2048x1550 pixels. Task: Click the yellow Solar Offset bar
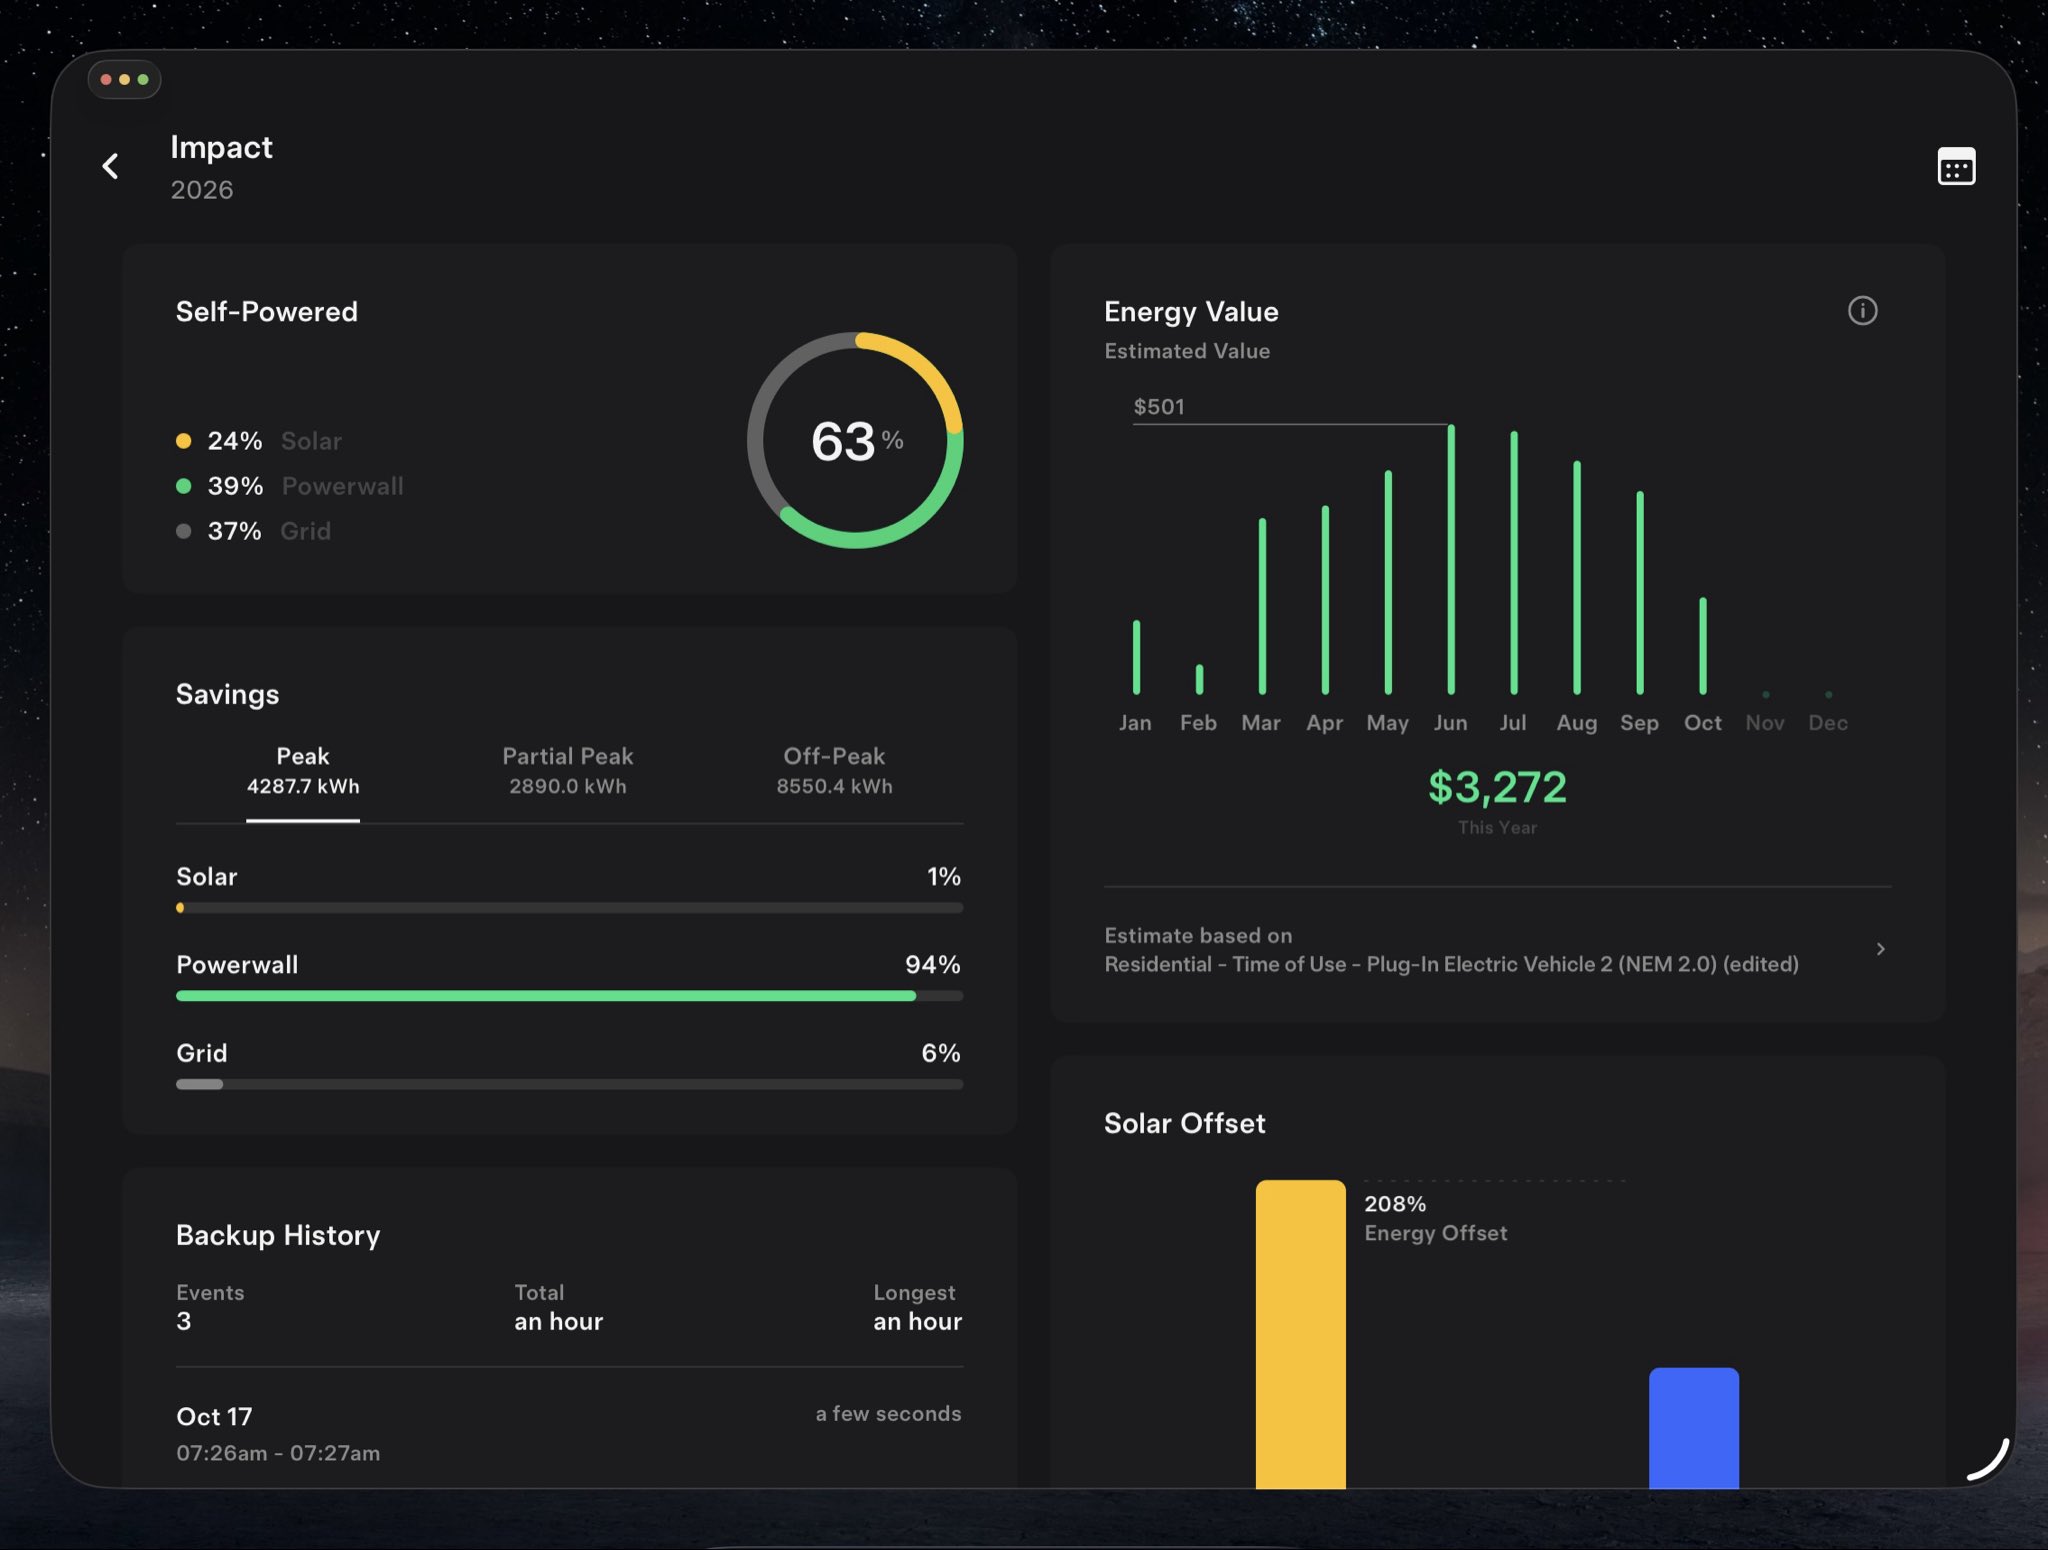[1300, 1334]
